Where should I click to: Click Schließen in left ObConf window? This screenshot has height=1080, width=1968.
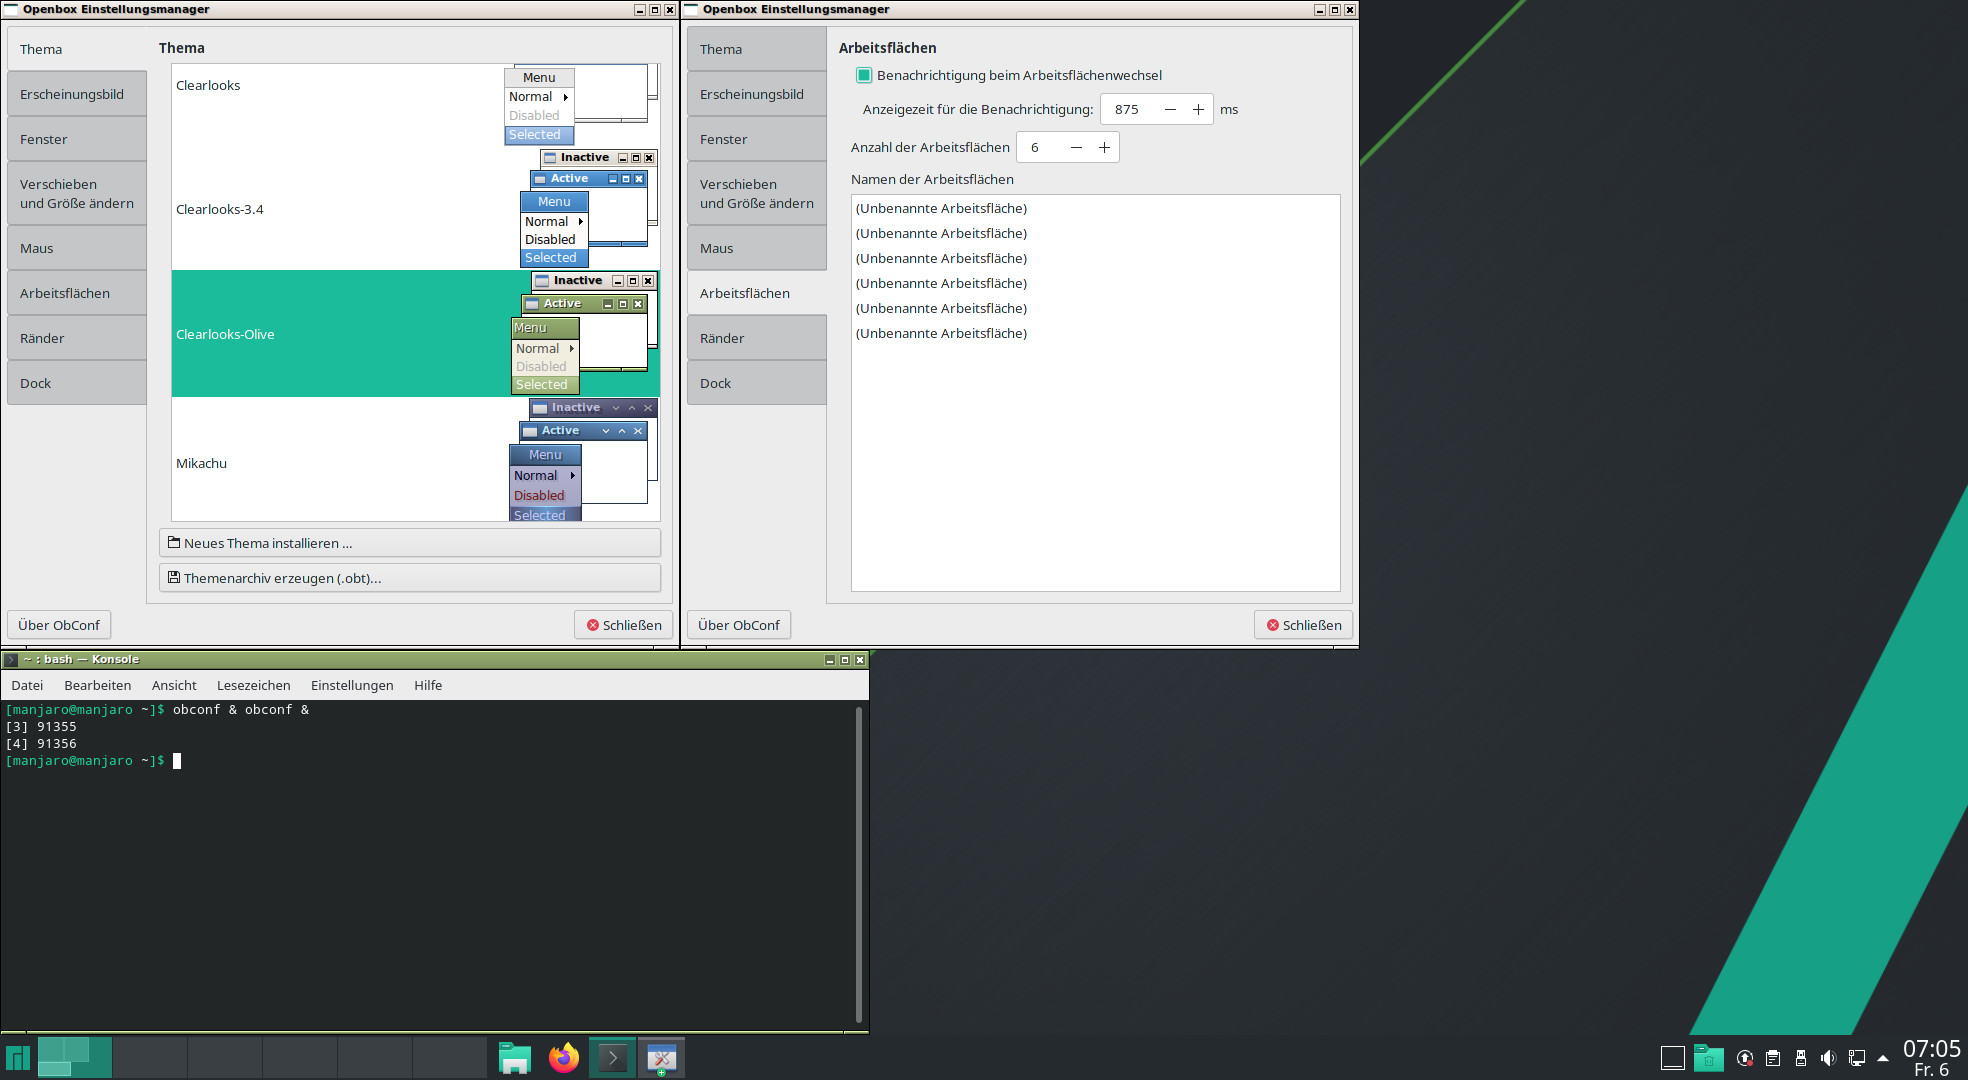[x=624, y=625]
